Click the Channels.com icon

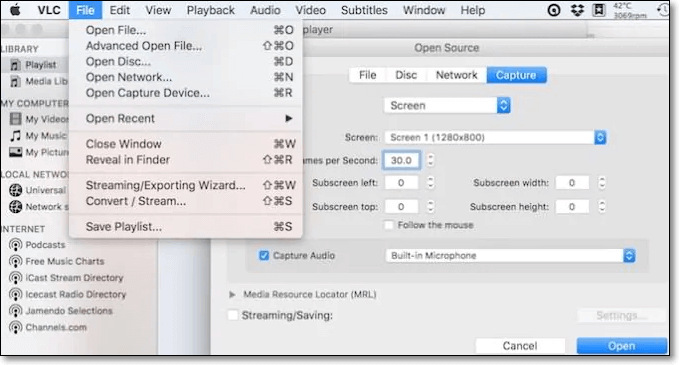[x=16, y=327]
